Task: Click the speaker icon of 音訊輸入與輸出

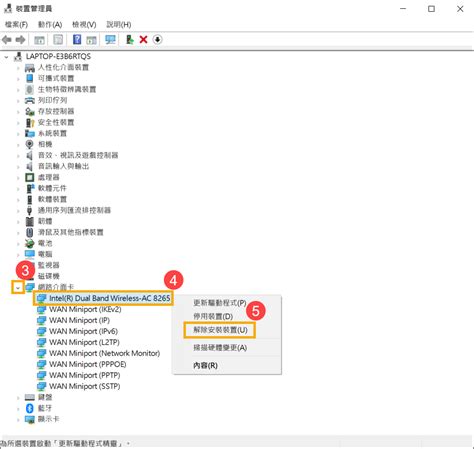Action: click(30, 166)
